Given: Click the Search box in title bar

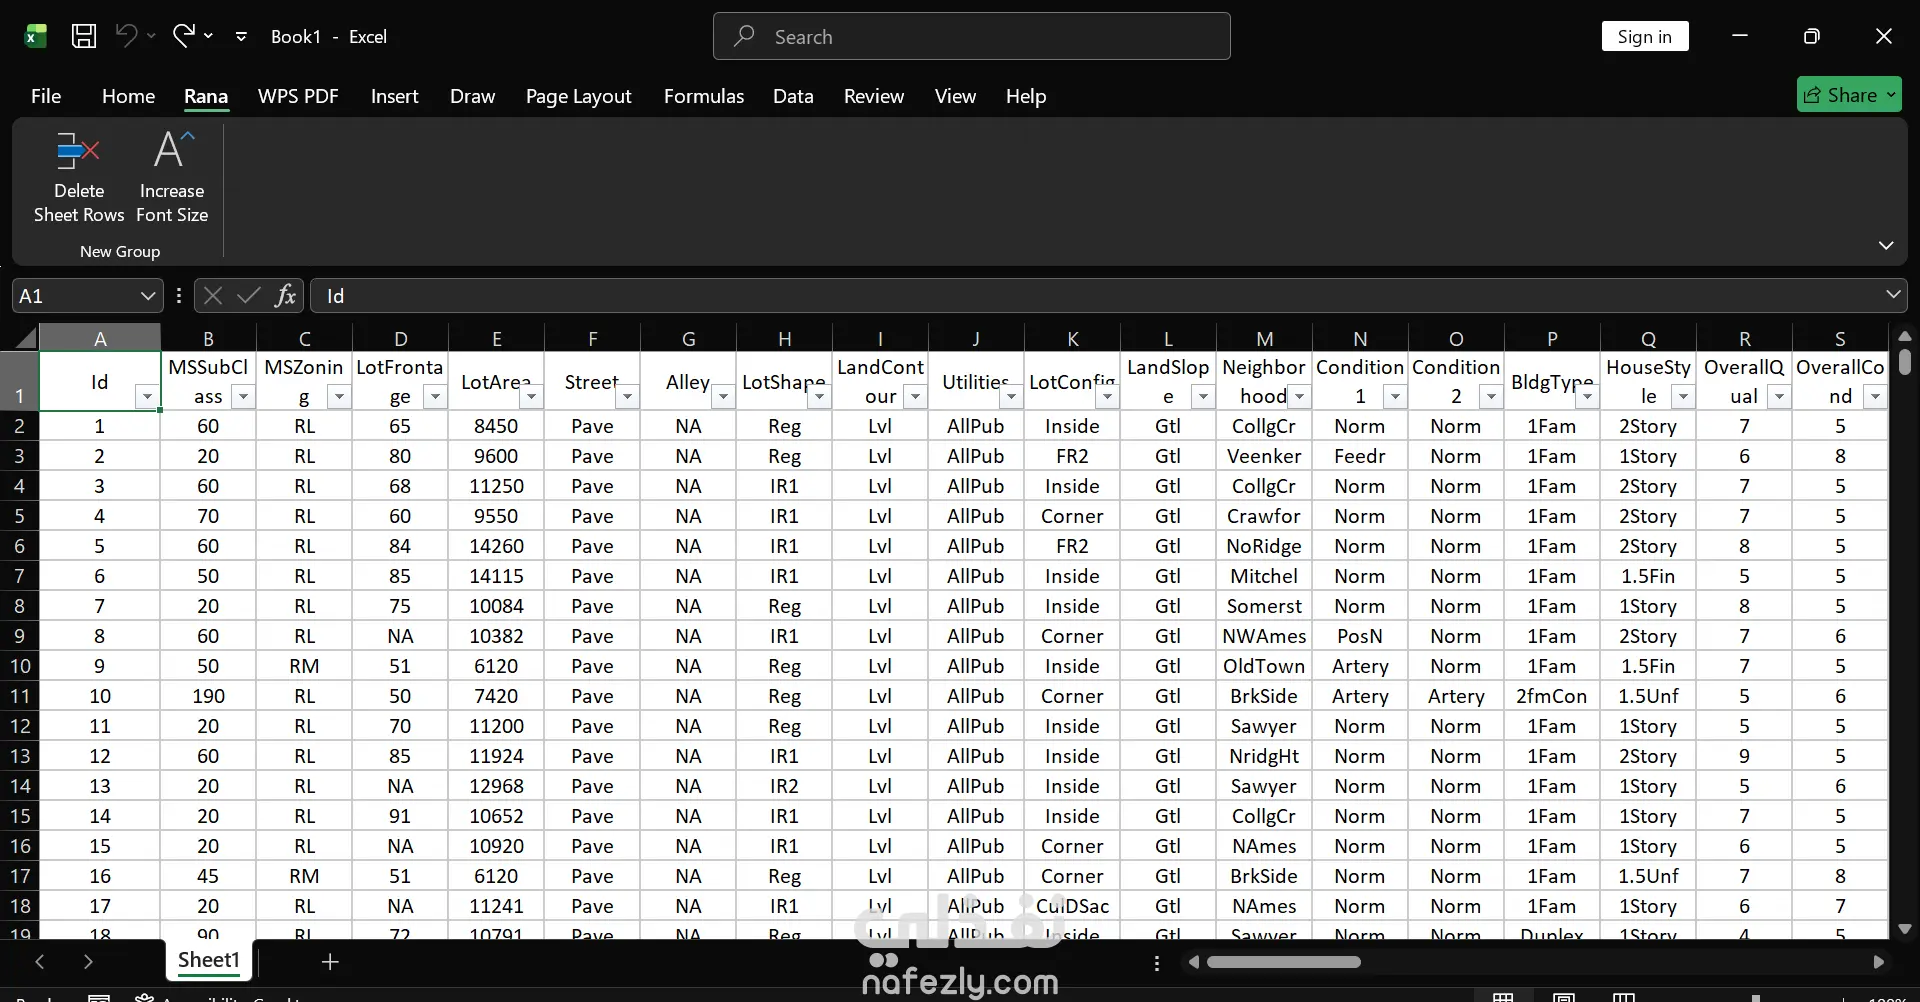Looking at the screenshot, I should point(971,37).
